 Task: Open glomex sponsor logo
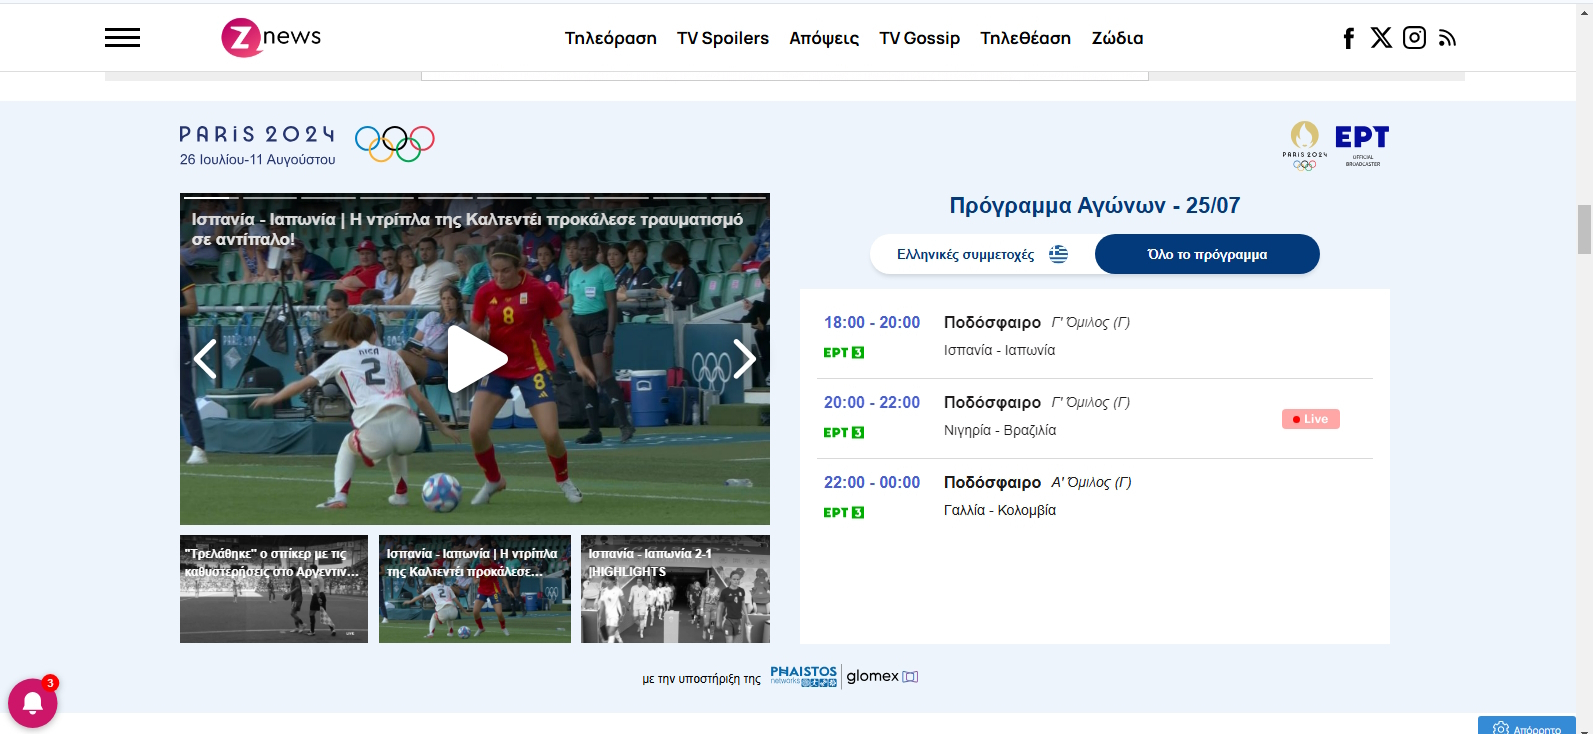pyautogui.click(x=882, y=677)
